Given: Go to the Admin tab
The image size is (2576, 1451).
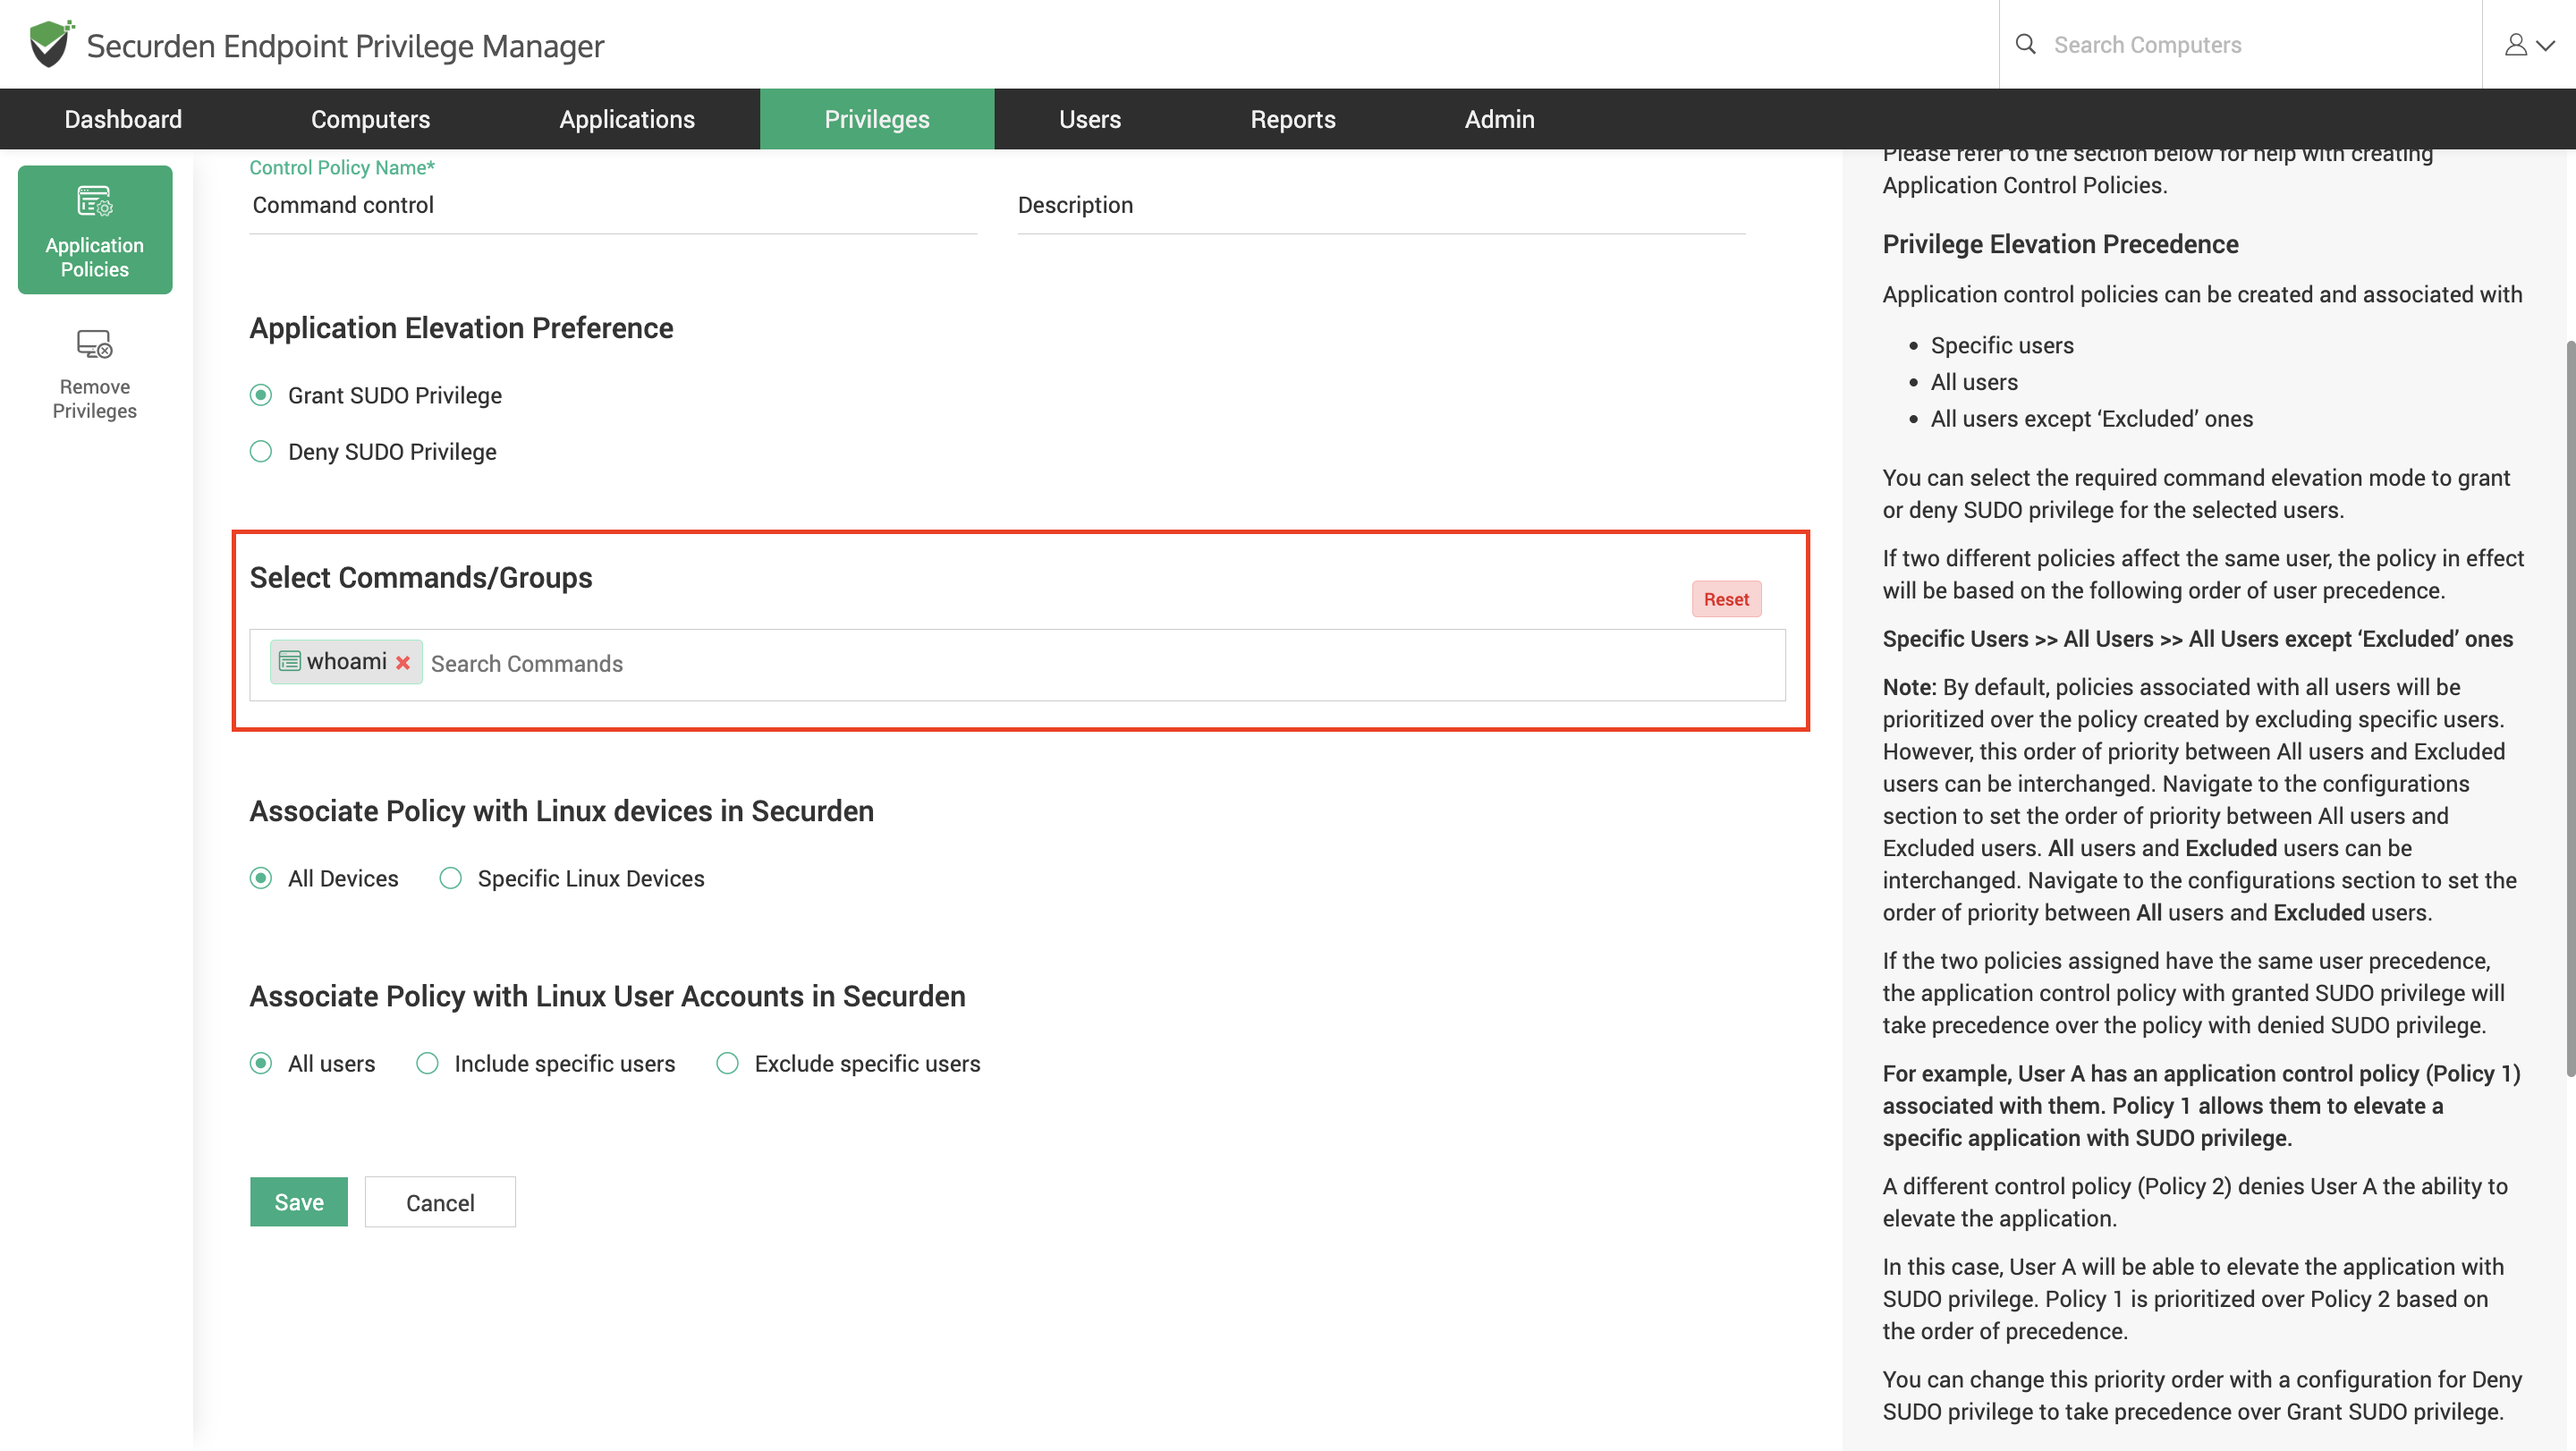Looking at the screenshot, I should click(1499, 119).
